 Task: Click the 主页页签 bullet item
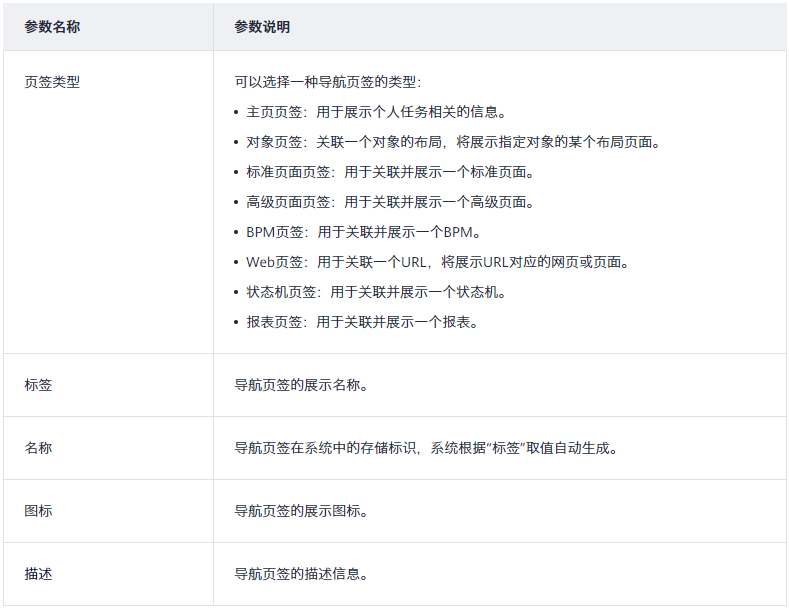[378, 112]
